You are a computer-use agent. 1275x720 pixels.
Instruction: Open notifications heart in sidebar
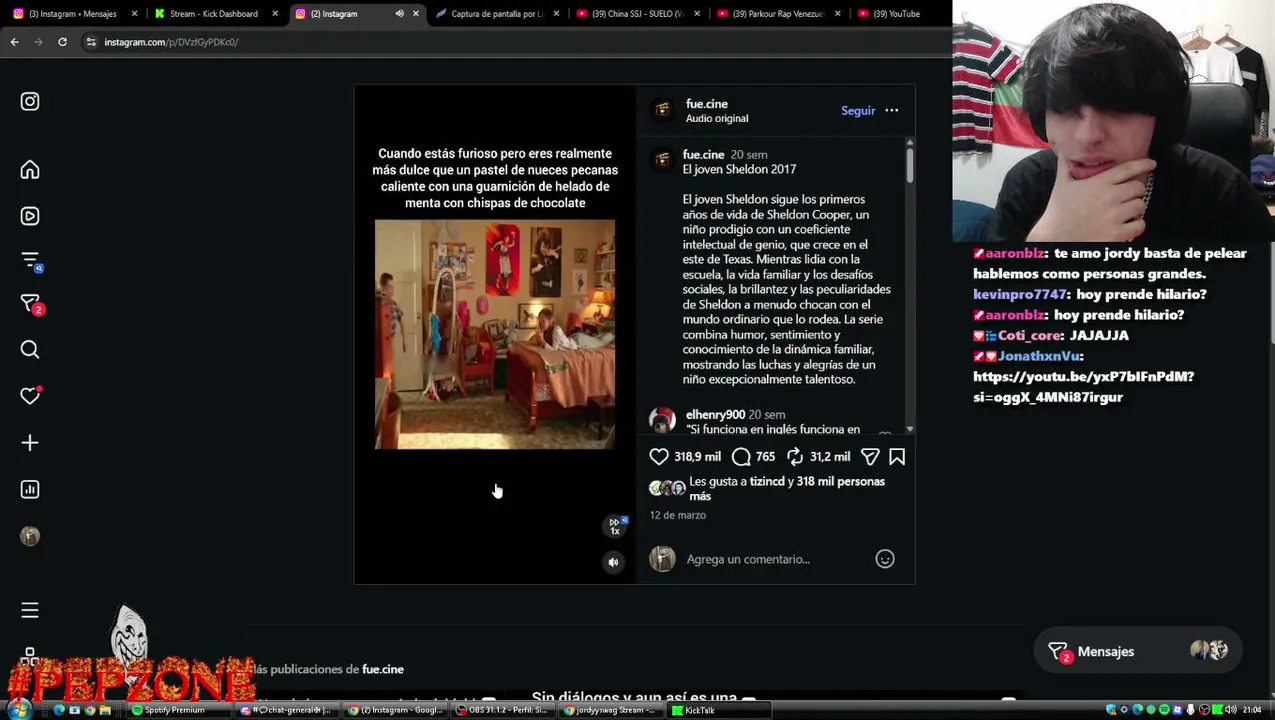click(x=30, y=396)
